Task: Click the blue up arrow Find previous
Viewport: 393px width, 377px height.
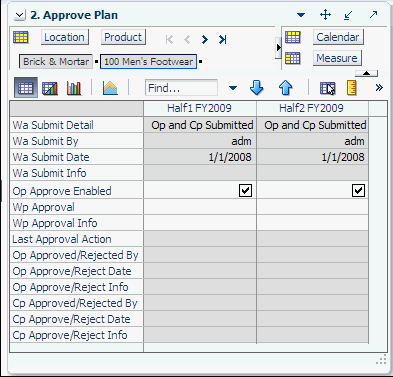Action: pos(285,88)
